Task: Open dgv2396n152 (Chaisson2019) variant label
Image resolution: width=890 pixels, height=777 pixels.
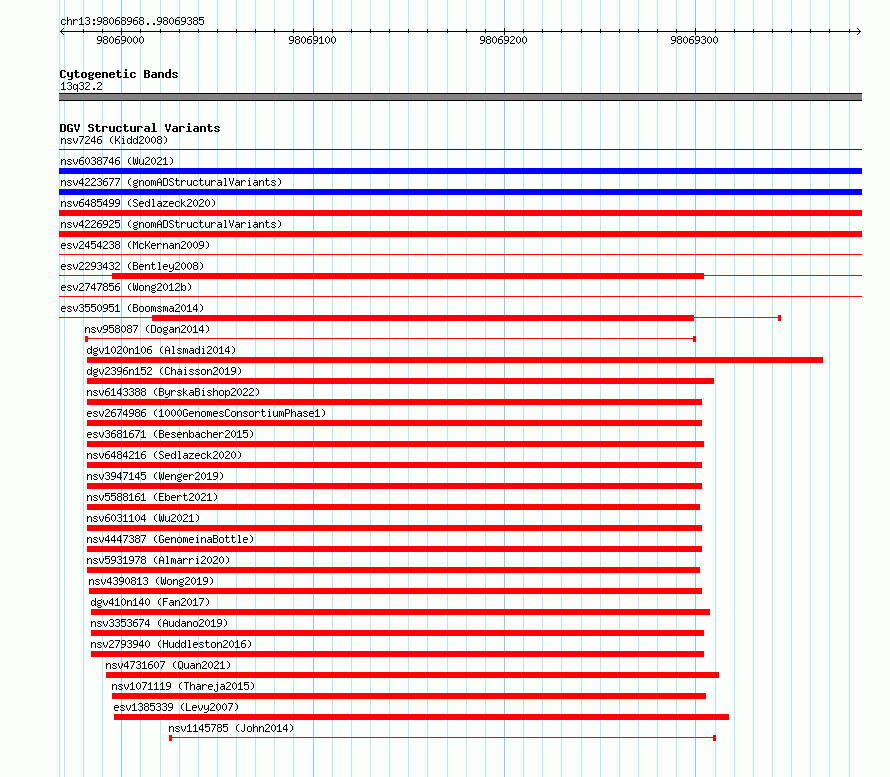Action: (164, 371)
